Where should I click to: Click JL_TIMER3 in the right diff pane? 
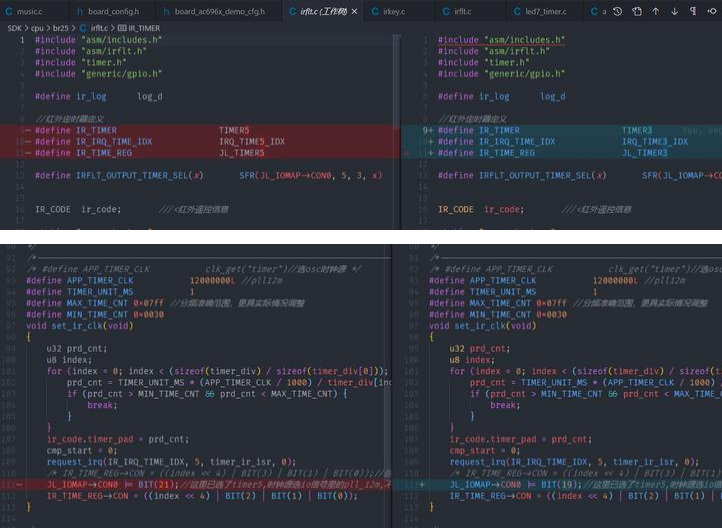(645, 153)
